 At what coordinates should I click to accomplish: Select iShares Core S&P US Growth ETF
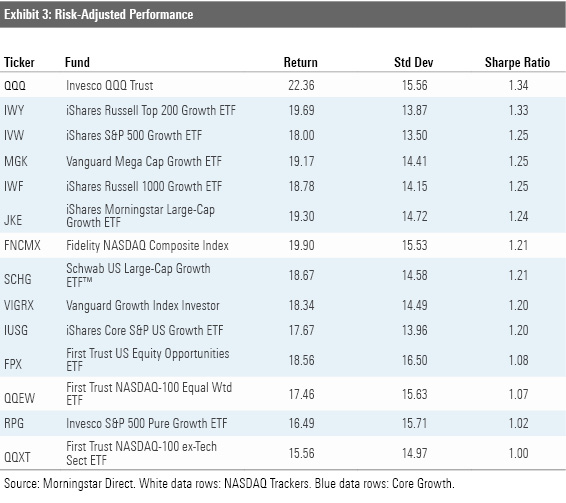(x=145, y=330)
